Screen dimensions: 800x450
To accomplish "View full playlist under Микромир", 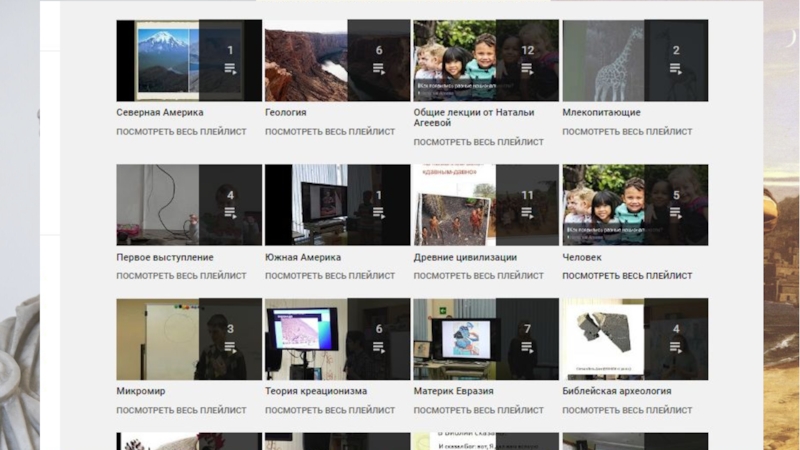I will (181, 410).
